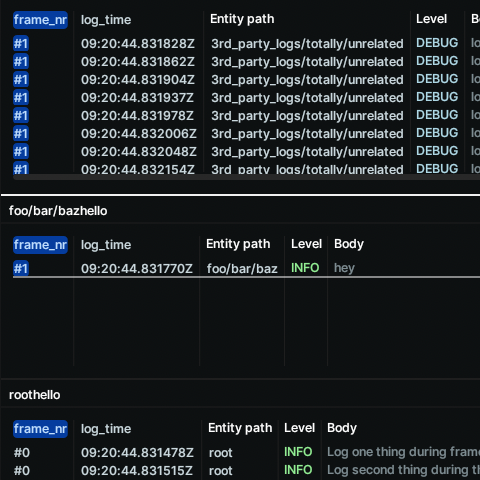Click 'Log second thing during' body text
Viewport: 480px width, 480px height.
[x=403, y=470]
